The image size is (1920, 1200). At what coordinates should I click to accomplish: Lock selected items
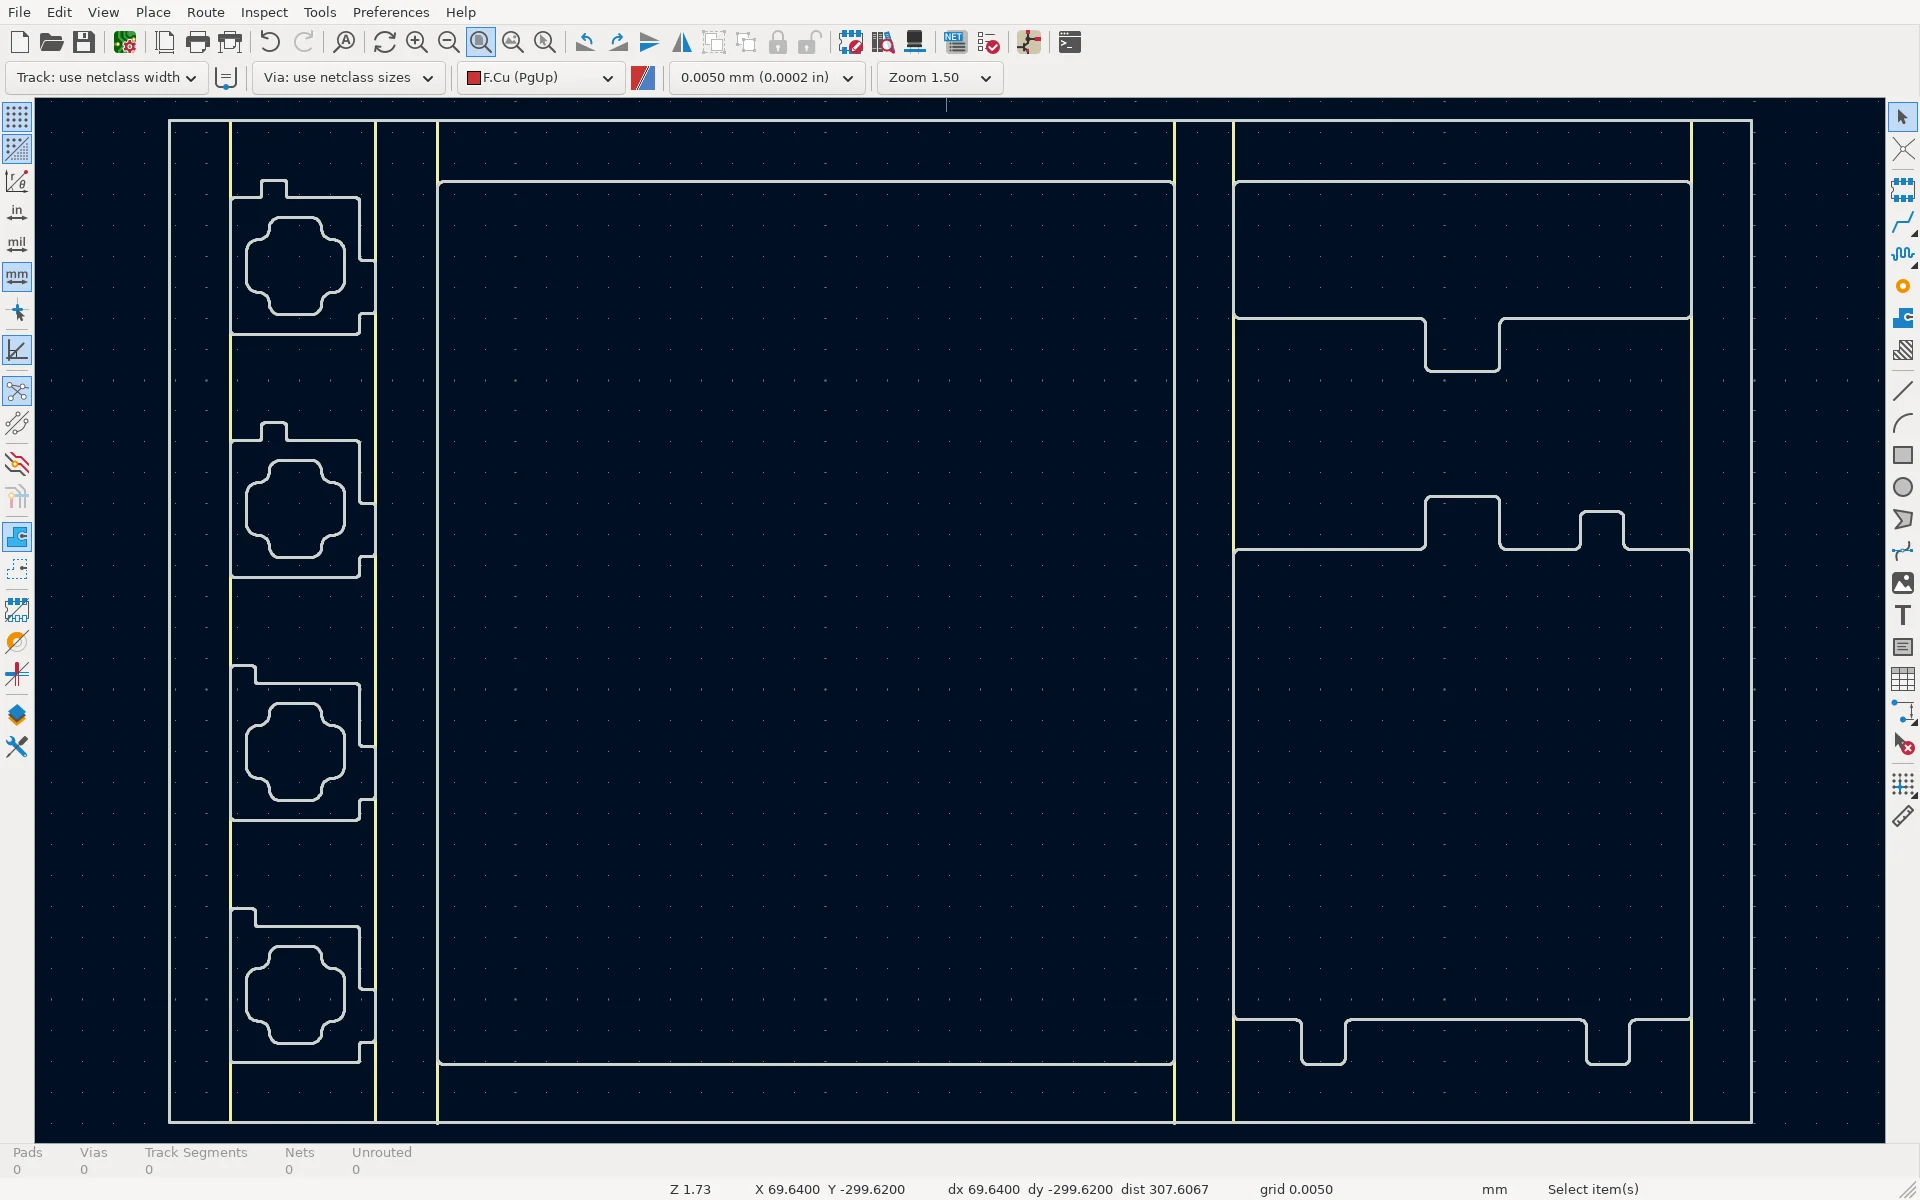(778, 42)
